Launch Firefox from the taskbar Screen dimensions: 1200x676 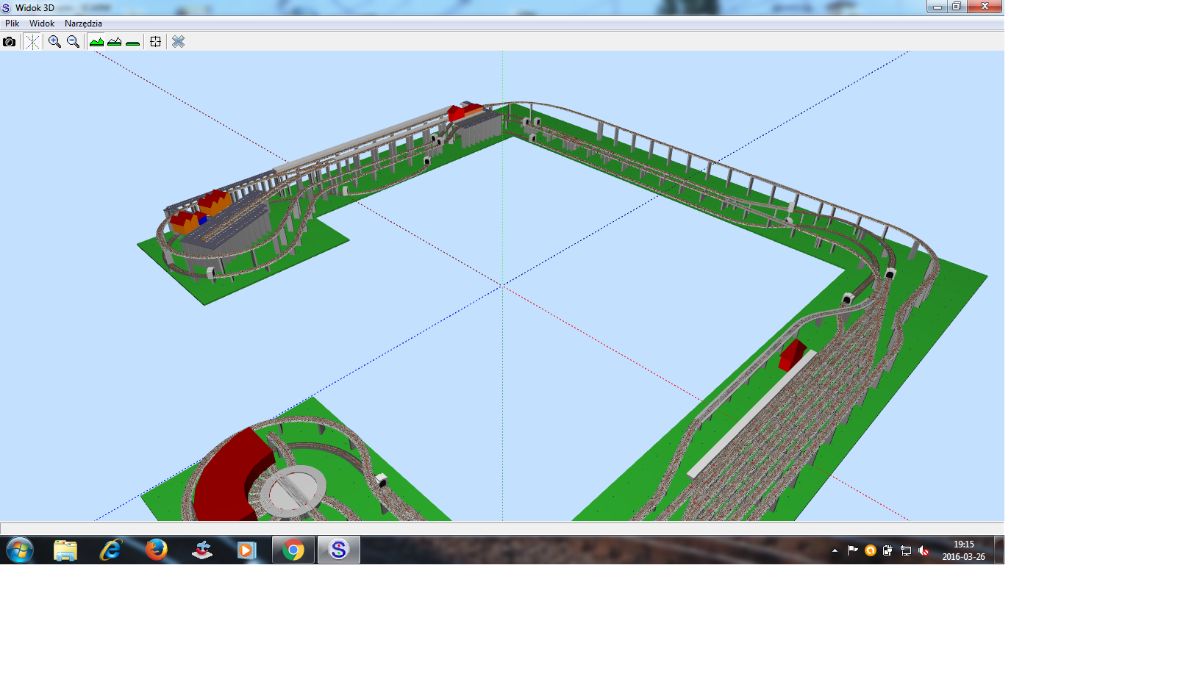156,550
